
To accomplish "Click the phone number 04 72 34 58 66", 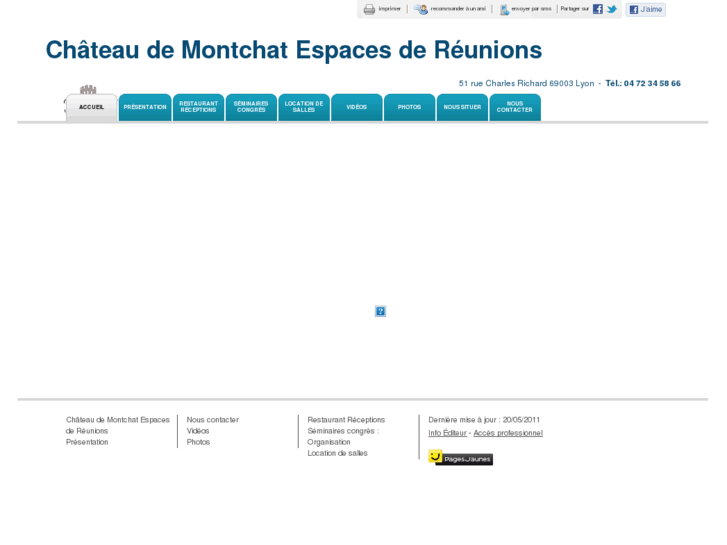I will (x=652, y=83).
